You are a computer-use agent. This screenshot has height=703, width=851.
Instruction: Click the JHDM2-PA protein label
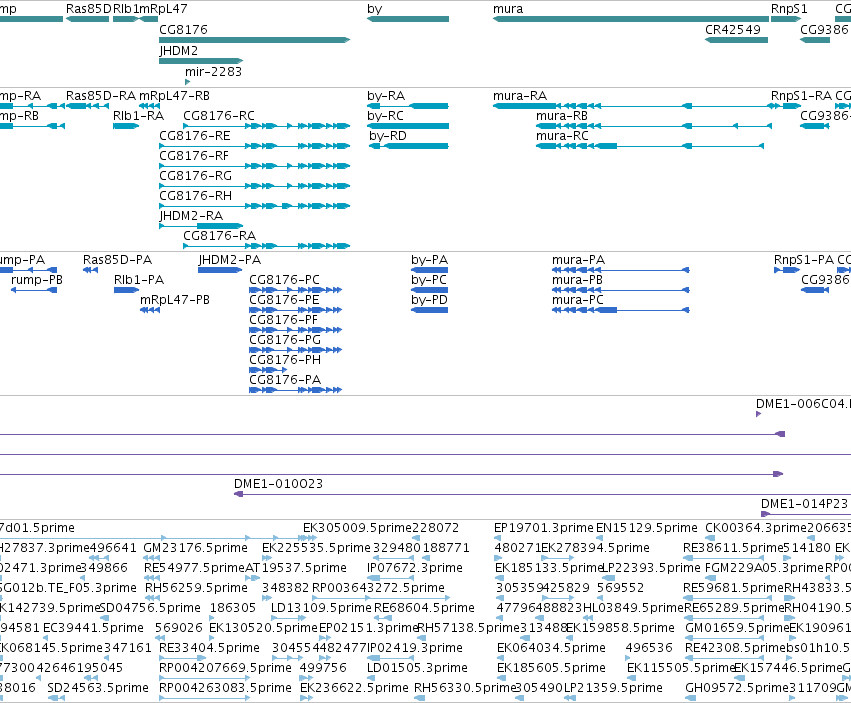230,259
